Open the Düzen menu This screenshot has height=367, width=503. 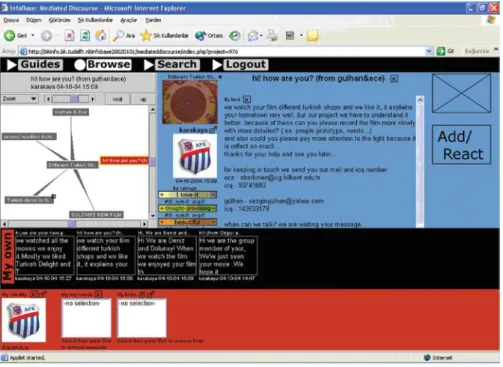tap(34, 20)
